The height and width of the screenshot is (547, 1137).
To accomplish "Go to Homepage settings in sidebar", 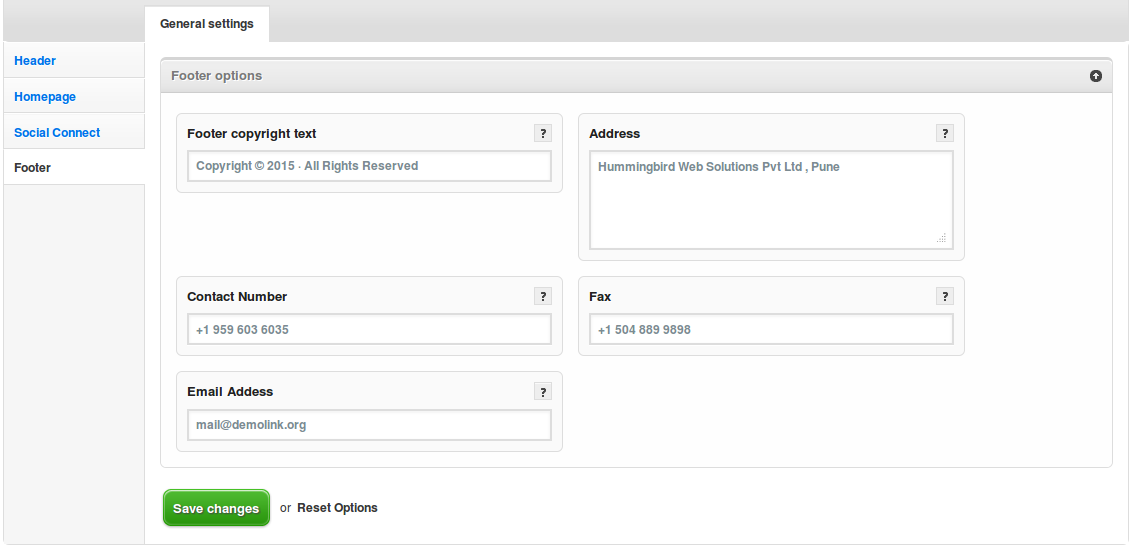I will click(x=45, y=97).
